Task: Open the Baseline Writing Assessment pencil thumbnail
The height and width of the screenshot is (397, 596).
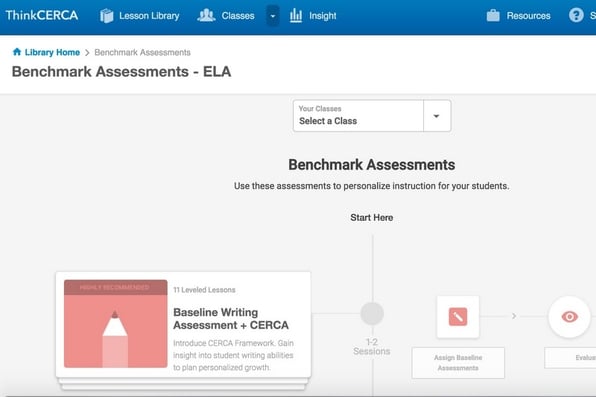Action: pos(116,324)
